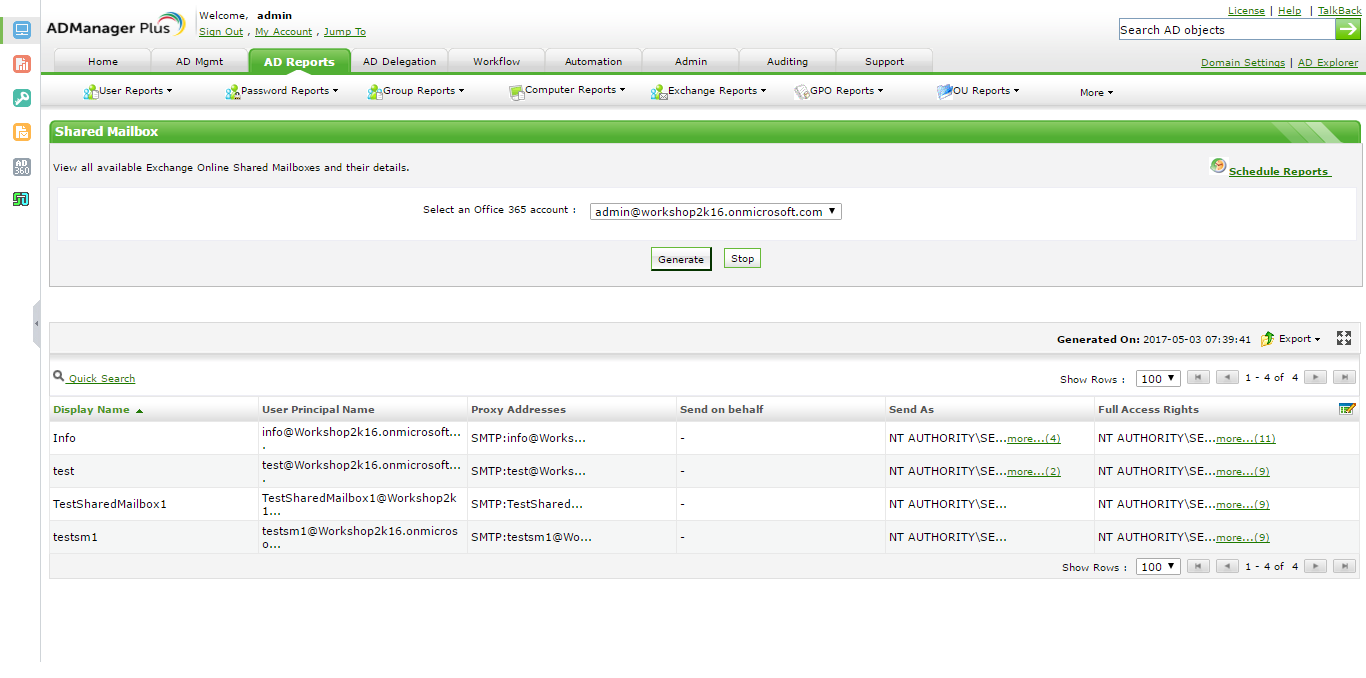Screen dimensions: 1366x678
Task: Open the bottom Show Rows dropdown
Action: pyautogui.click(x=1158, y=567)
